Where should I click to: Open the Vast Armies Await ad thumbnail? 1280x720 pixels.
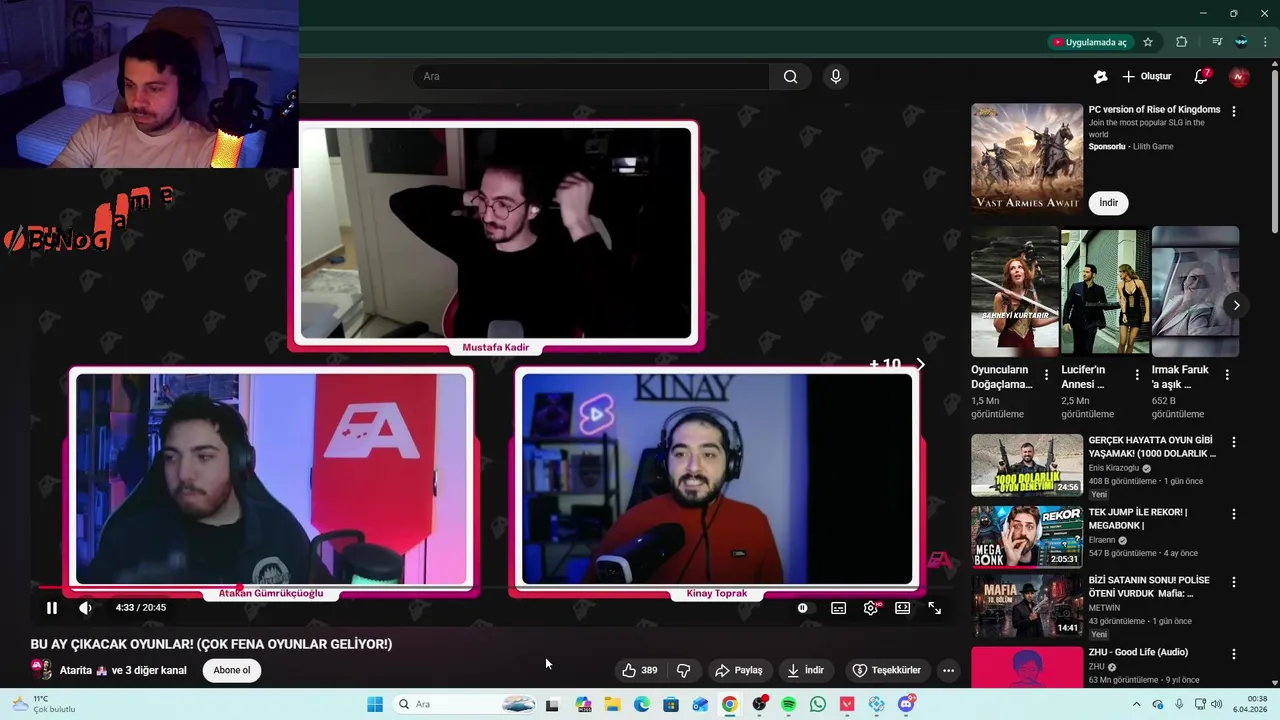click(x=1027, y=158)
